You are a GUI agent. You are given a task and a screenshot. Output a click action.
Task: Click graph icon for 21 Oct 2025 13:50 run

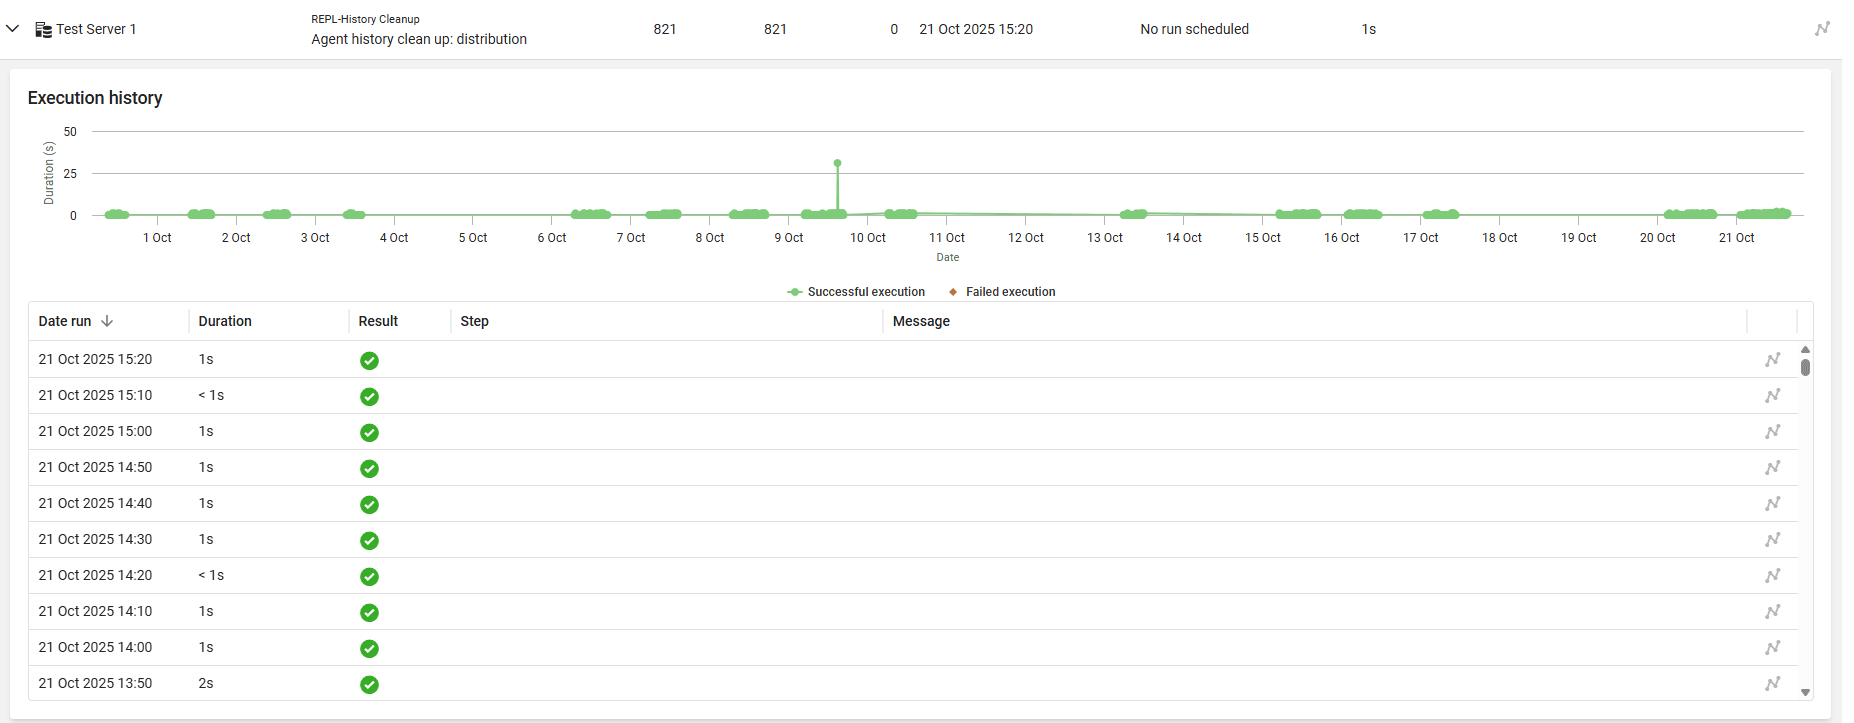1772,684
